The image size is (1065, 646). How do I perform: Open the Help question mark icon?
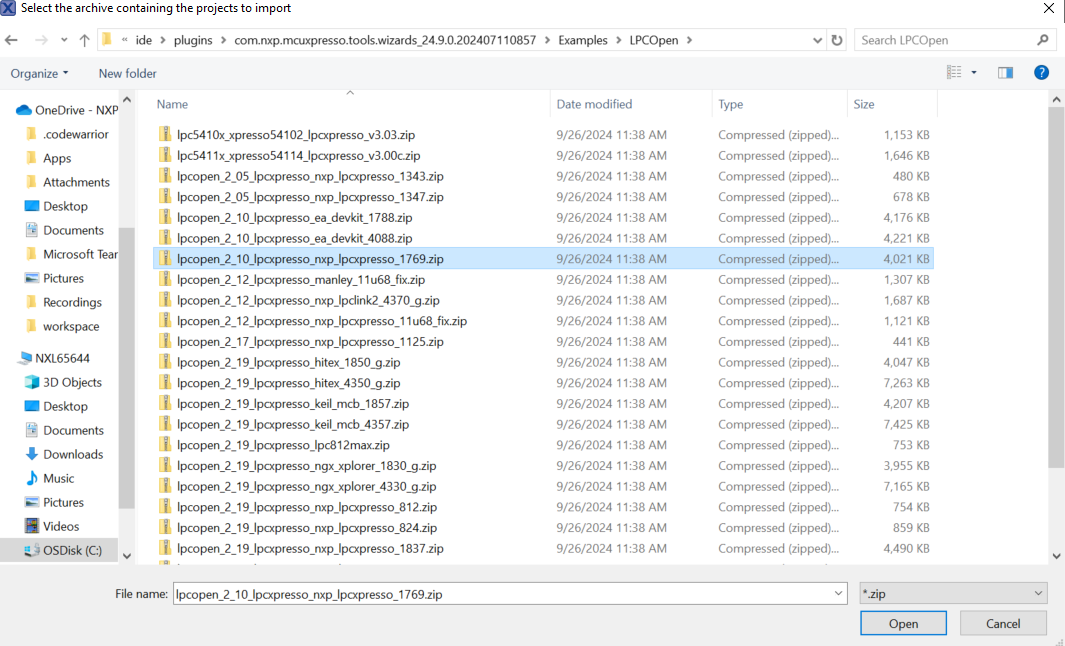pos(1041,72)
